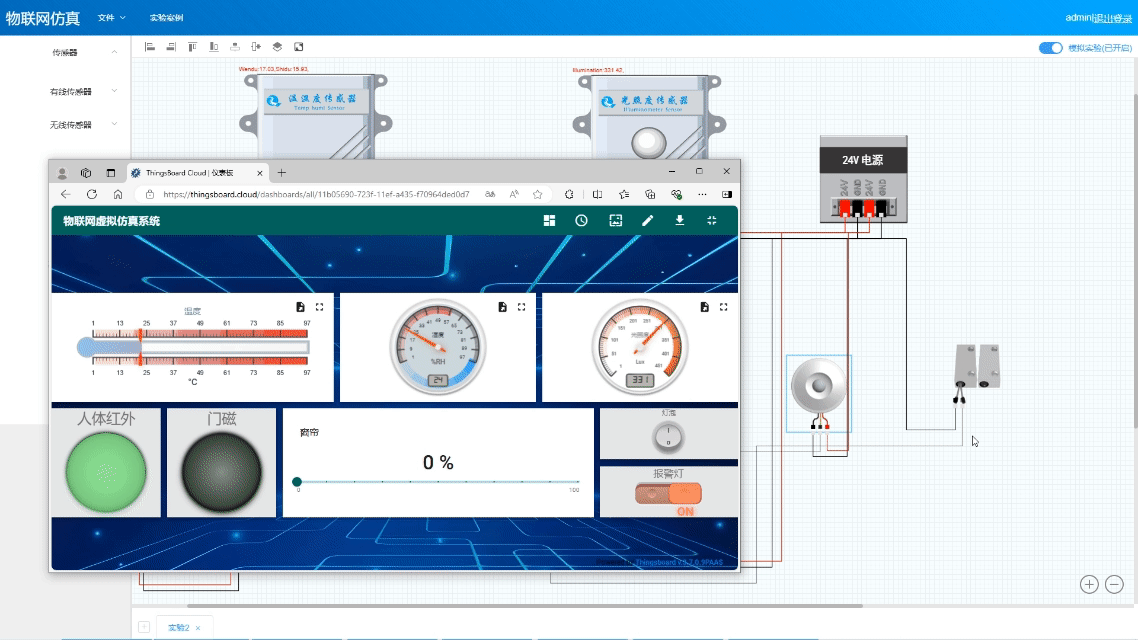Image resolution: width=1138 pixels, height=640 pixels.
Task: Click the align left icon in canvas toolbar
Action: [x=150, y=47]
